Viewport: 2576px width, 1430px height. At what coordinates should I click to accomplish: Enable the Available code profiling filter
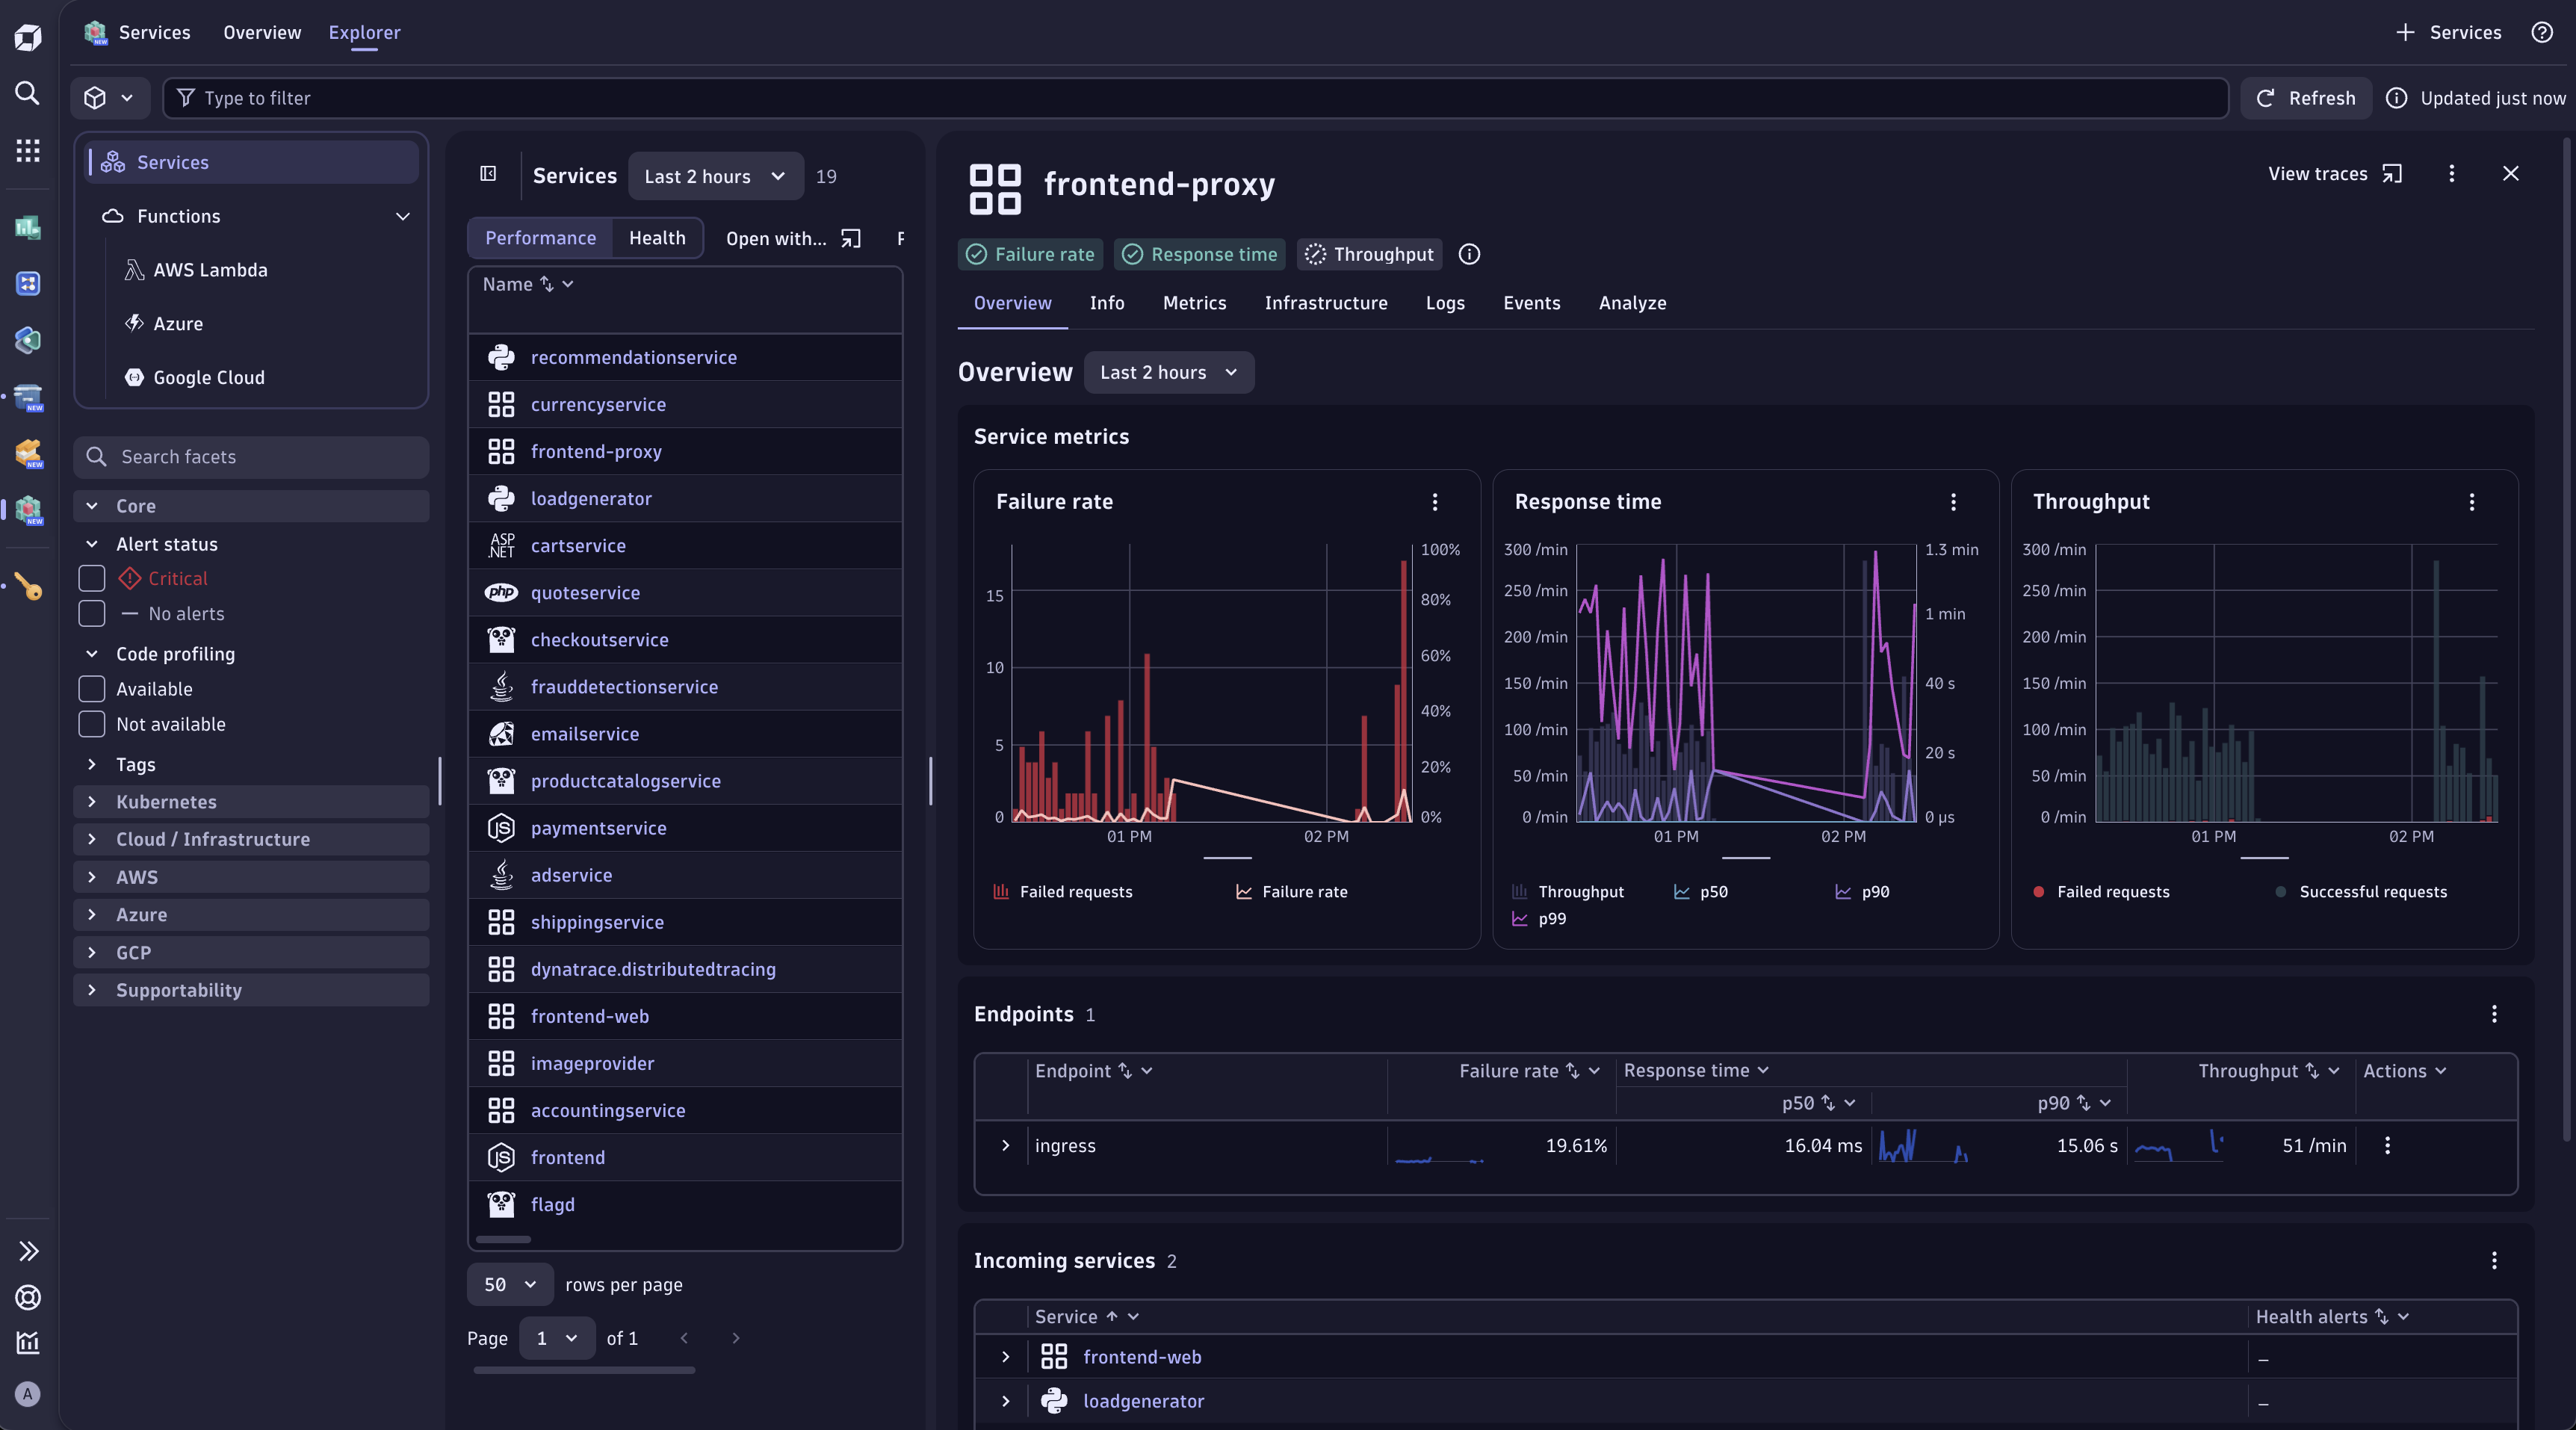point(91,689)
